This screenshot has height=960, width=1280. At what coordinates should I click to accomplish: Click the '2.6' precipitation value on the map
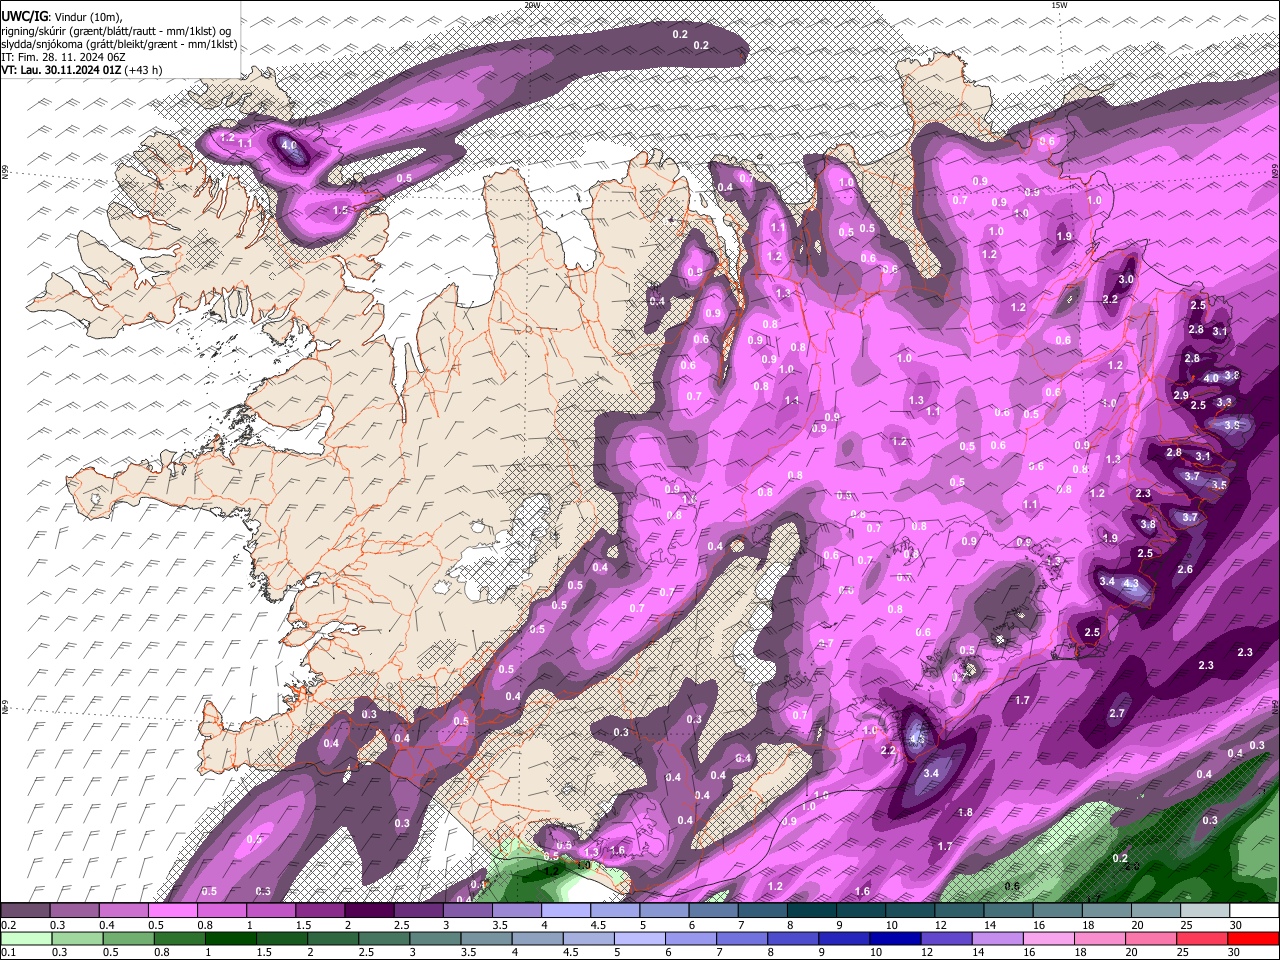(1185, 569)
